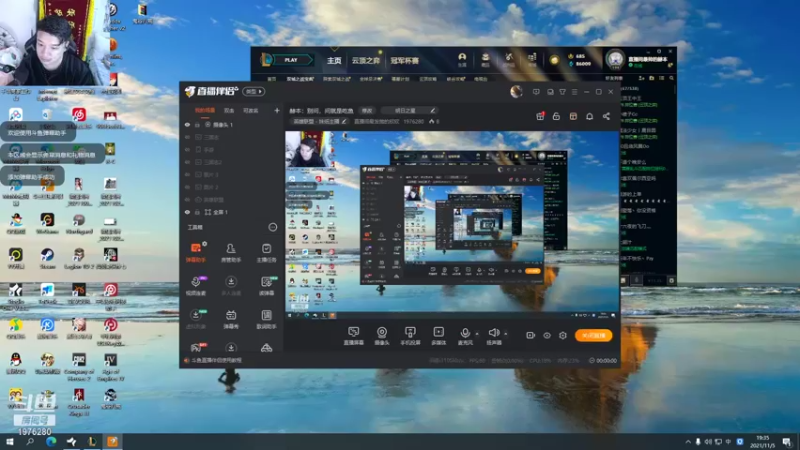Show the 手游 source via eye icon
The width and height of the screenshot is (800, 450).
[187, 149]
